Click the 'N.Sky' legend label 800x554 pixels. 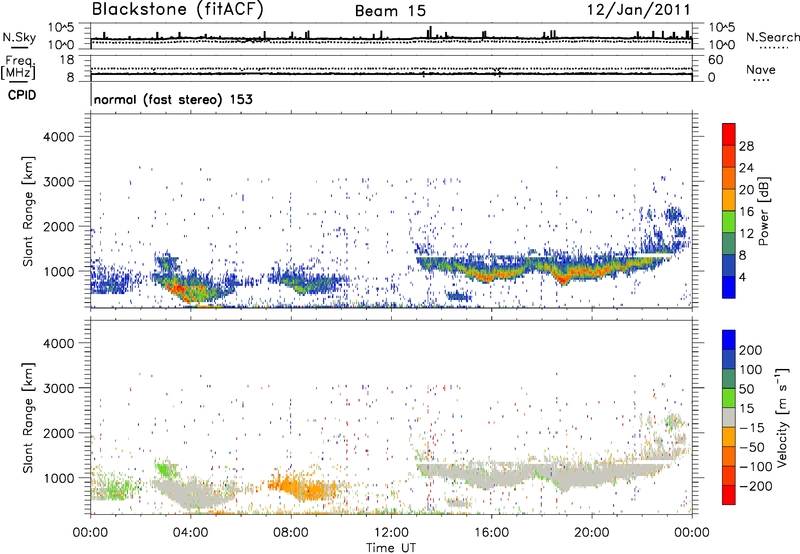click(x=19, y=37)
